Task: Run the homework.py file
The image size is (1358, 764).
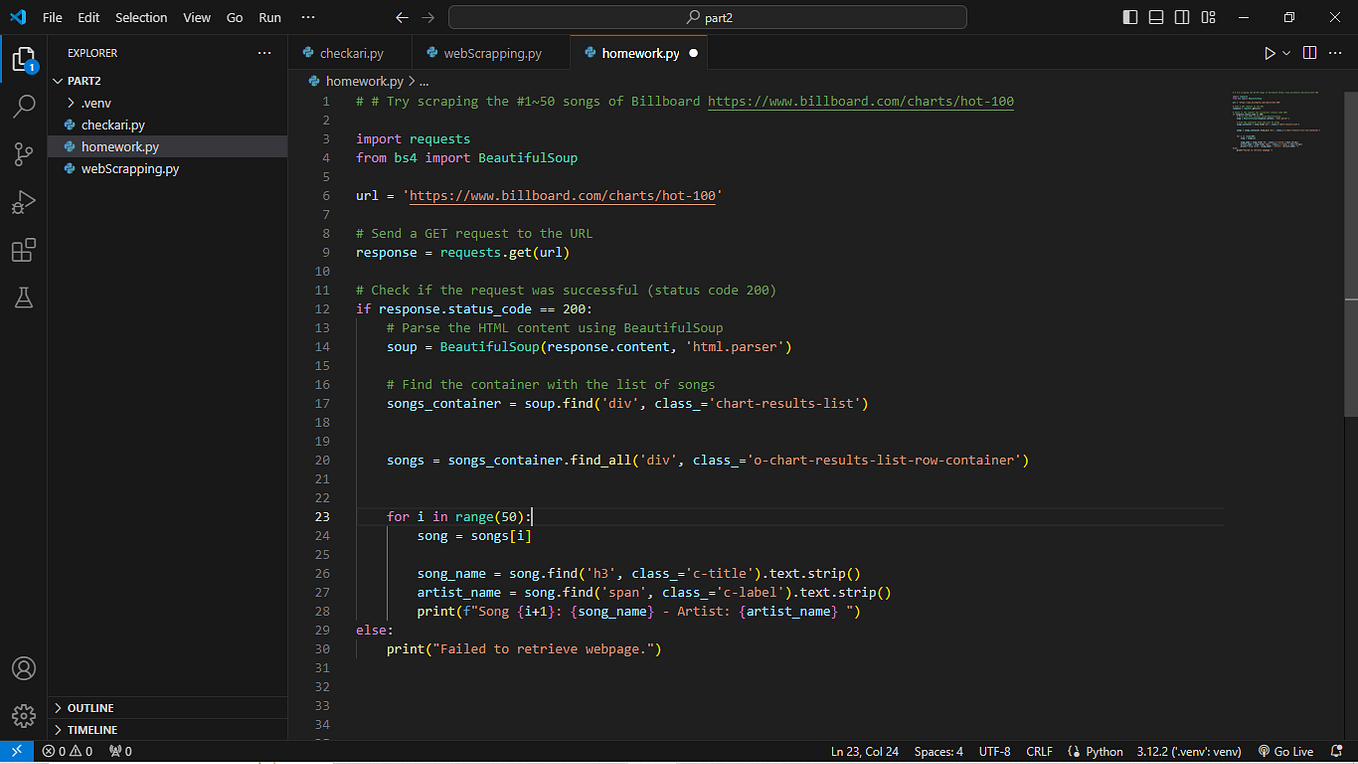Action: [x=1268, y=52]
